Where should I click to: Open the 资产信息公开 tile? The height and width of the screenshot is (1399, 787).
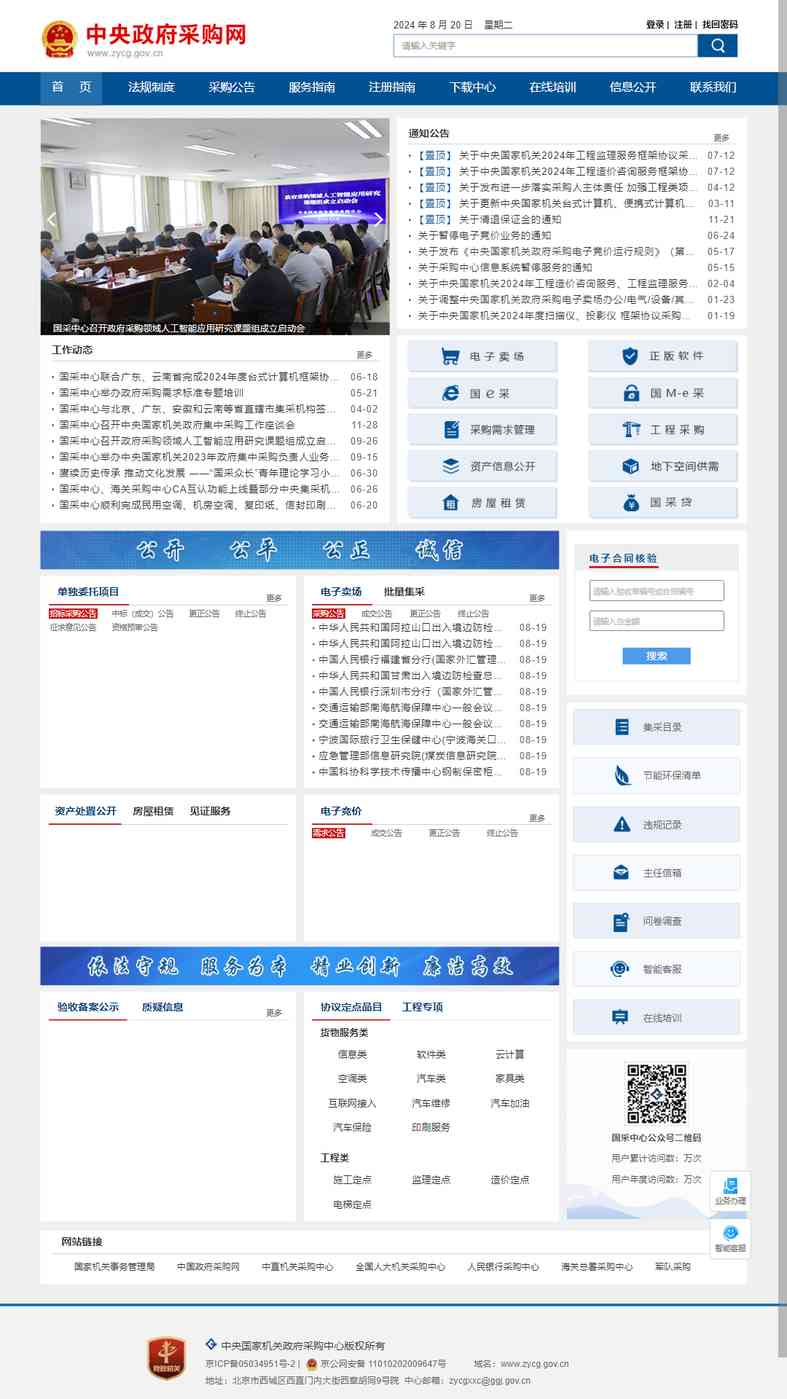coord(482,466)
